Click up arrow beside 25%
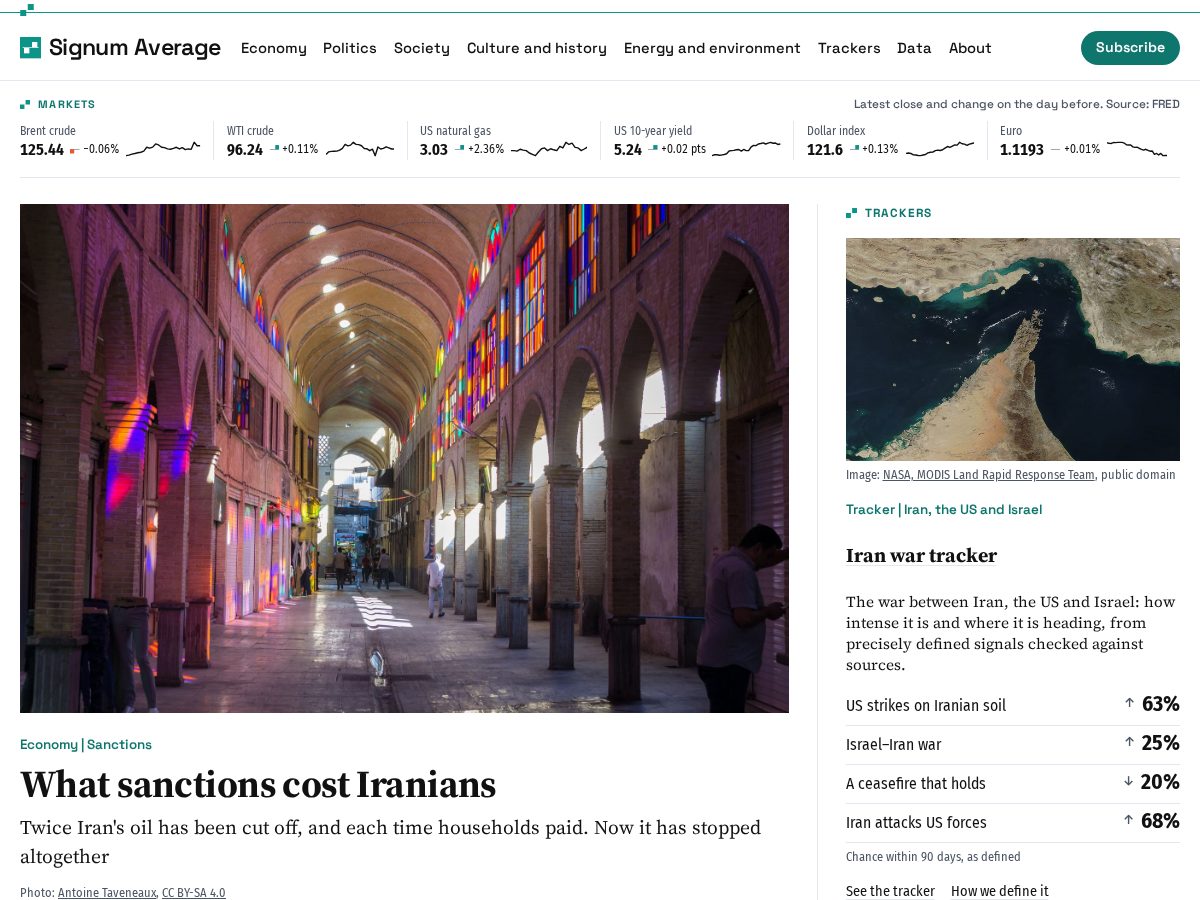Screen dimensions: 1200x900 coord(1129,742)
